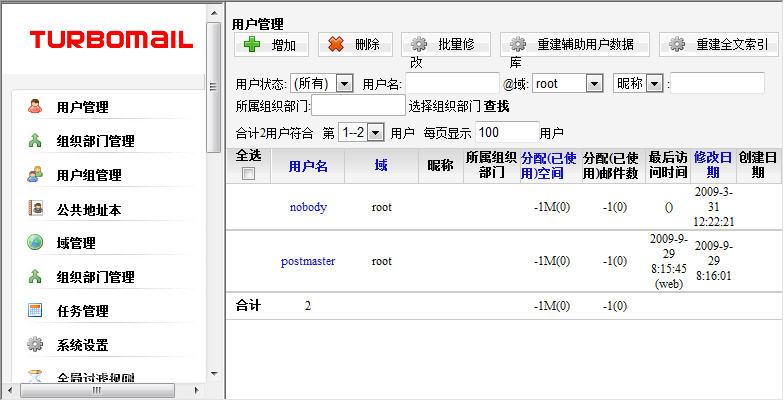784x401 pixels.
Task: Sort by the 用户名 column header
Action: tap(308, 166)
